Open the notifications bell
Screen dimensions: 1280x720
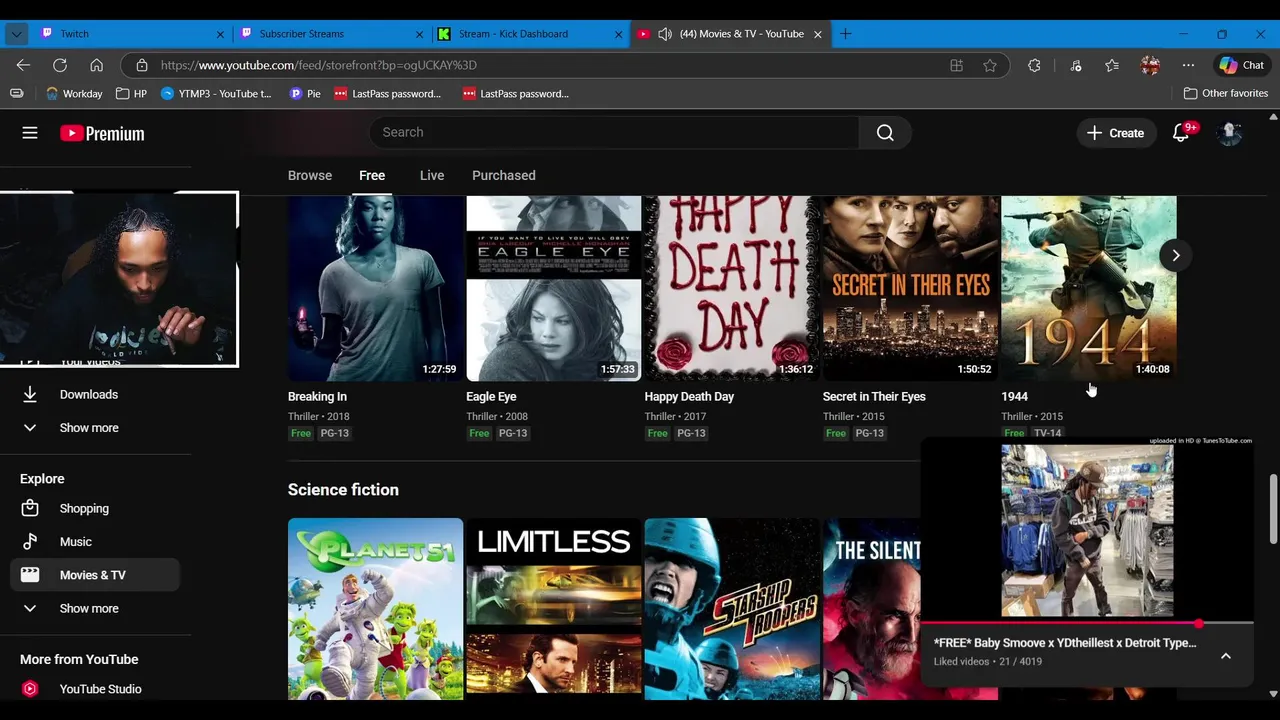click(1181, 133)
